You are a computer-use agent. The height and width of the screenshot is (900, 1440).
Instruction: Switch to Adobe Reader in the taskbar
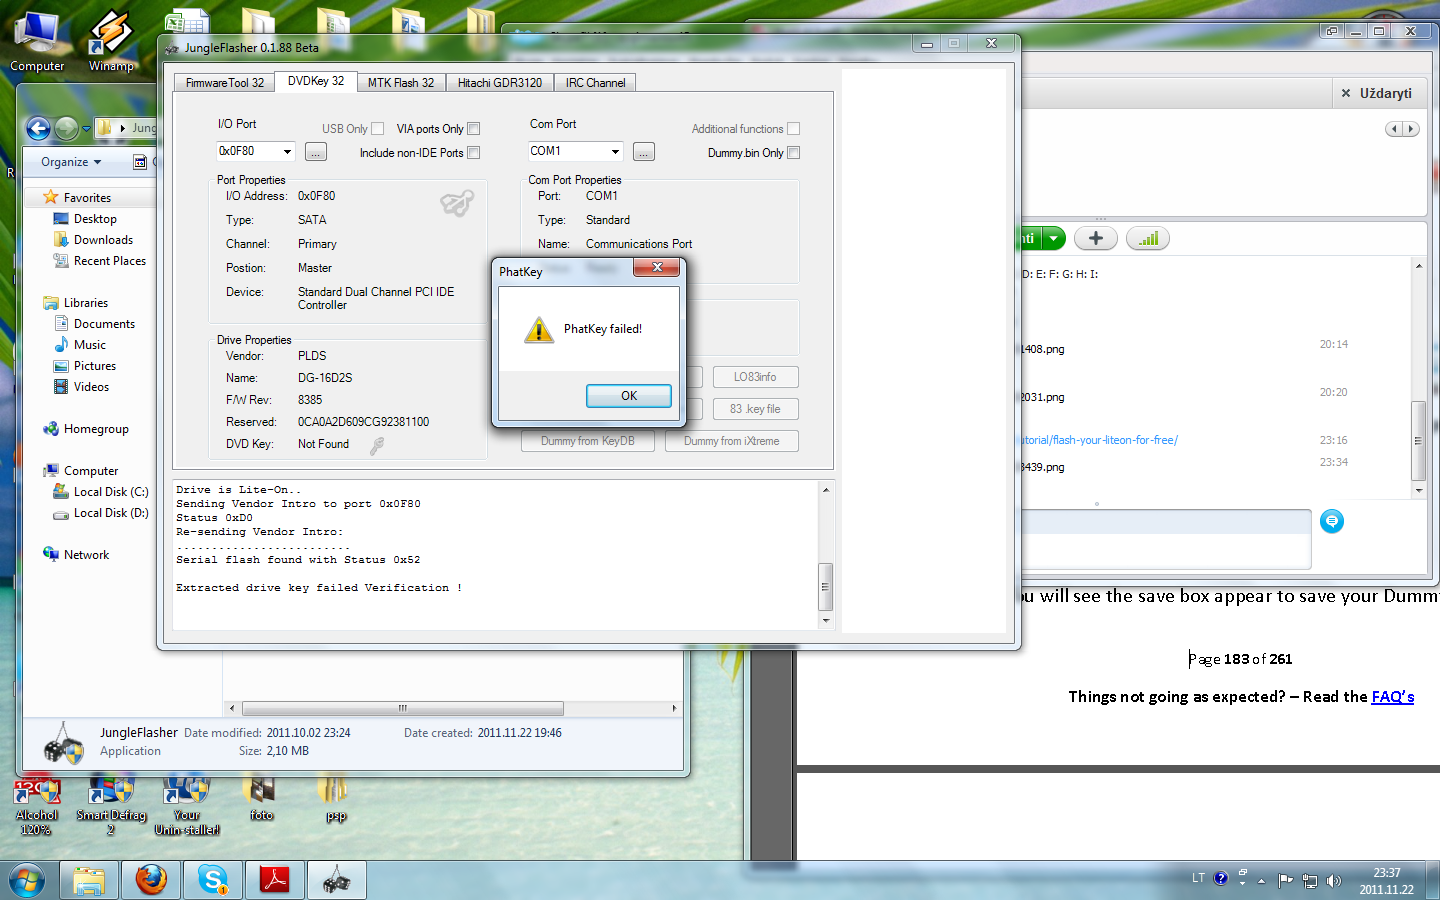point(275,880)
